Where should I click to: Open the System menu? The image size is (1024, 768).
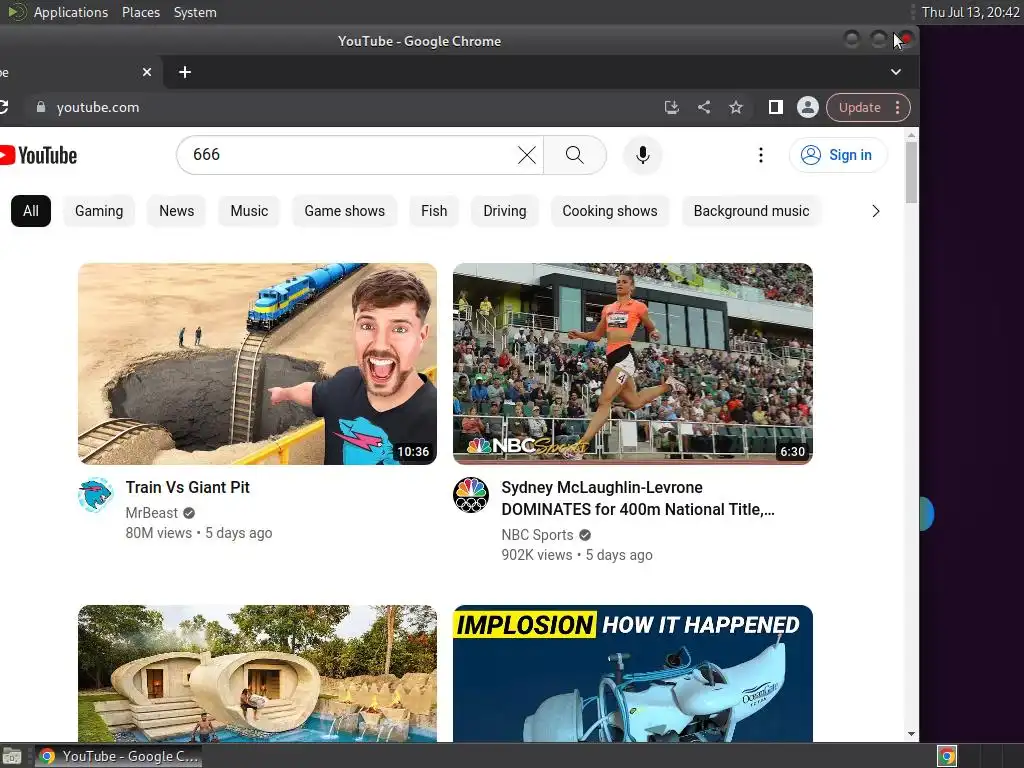tap(195, 12)
